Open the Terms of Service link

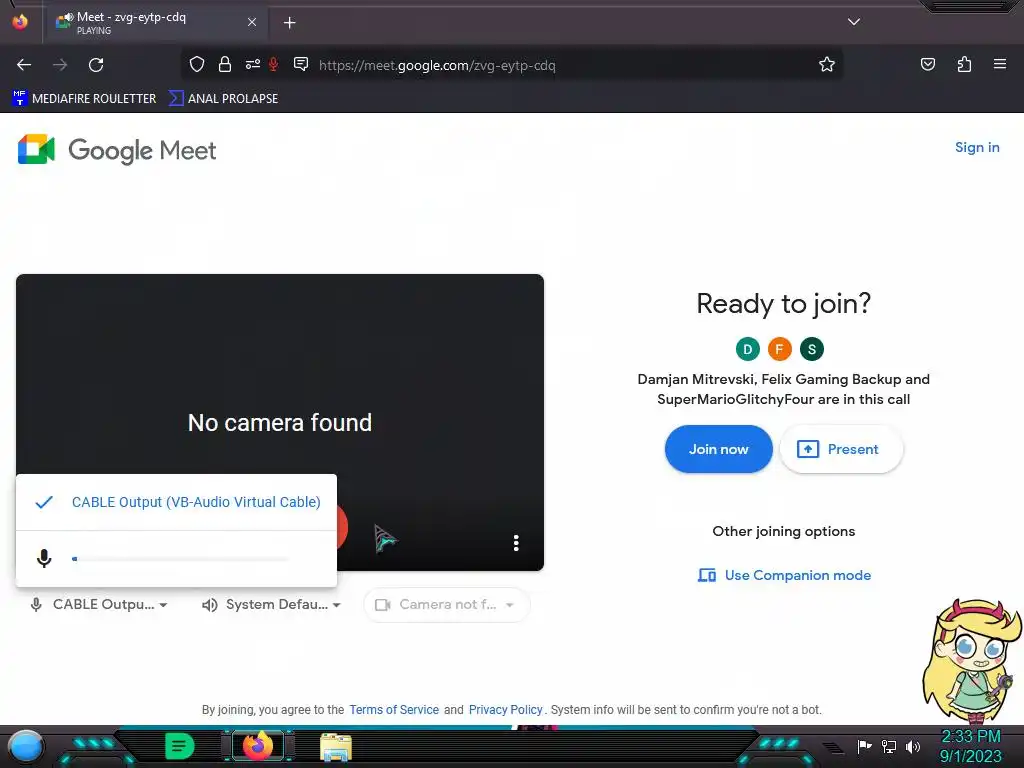pyautogui.click(x=394, y=710)
